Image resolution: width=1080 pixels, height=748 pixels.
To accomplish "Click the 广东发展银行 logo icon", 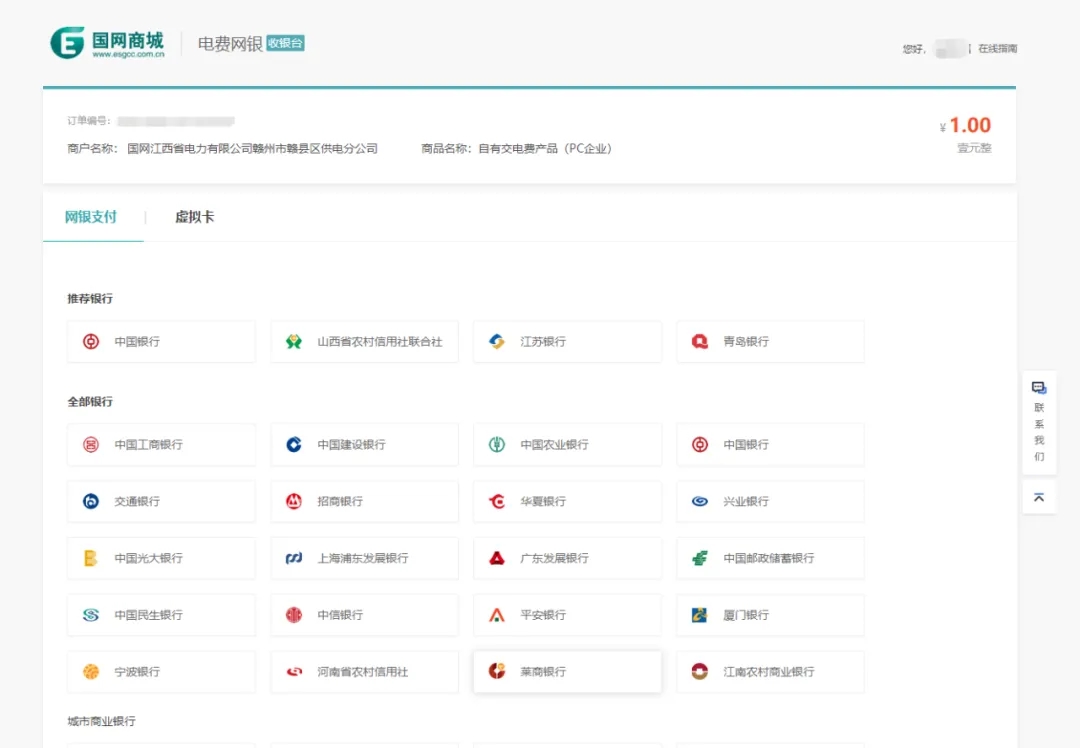I will tap(497, 558).
